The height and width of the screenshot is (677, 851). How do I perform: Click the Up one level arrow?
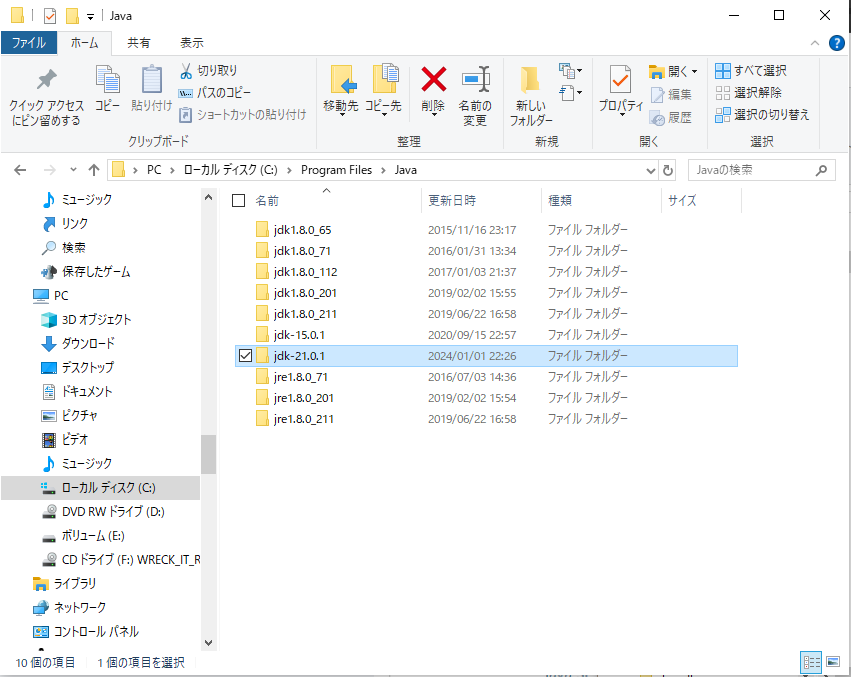click(x=94, y=170)
